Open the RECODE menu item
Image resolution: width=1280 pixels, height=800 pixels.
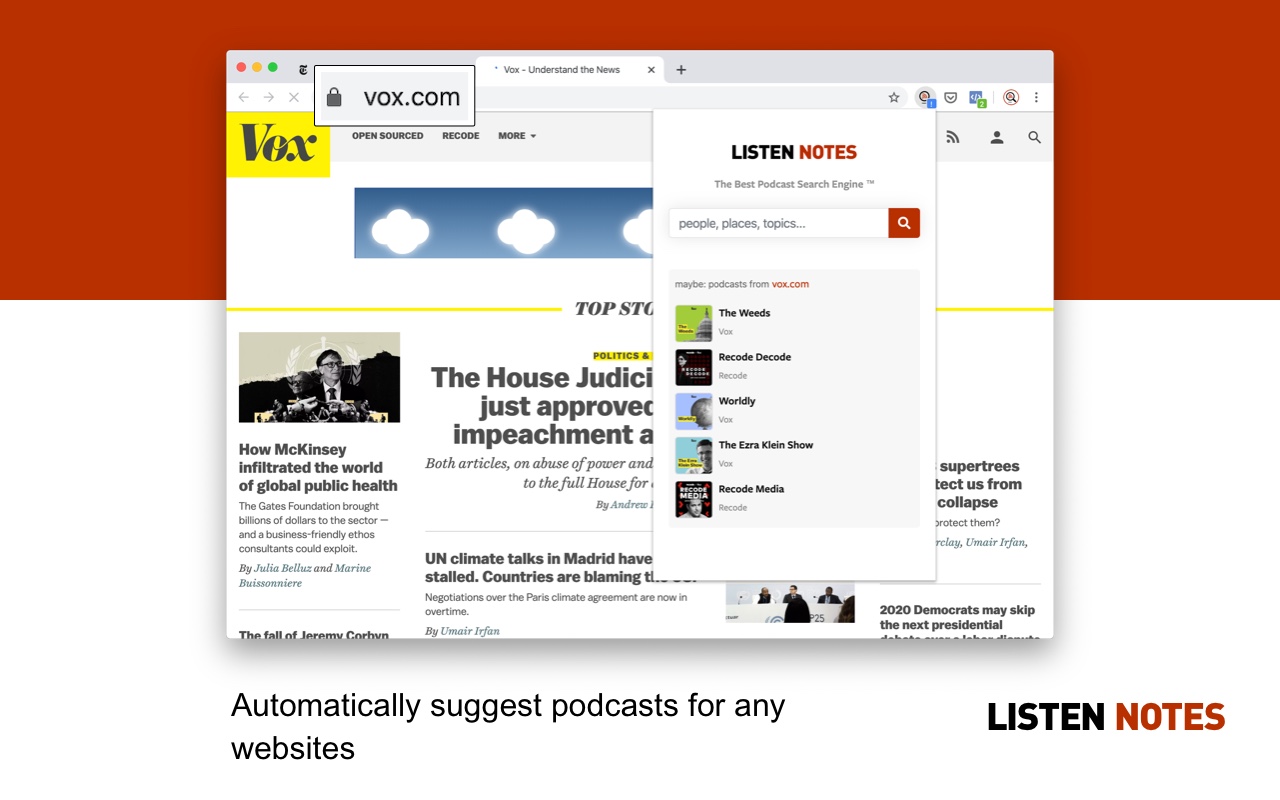(x=460, y=135)
